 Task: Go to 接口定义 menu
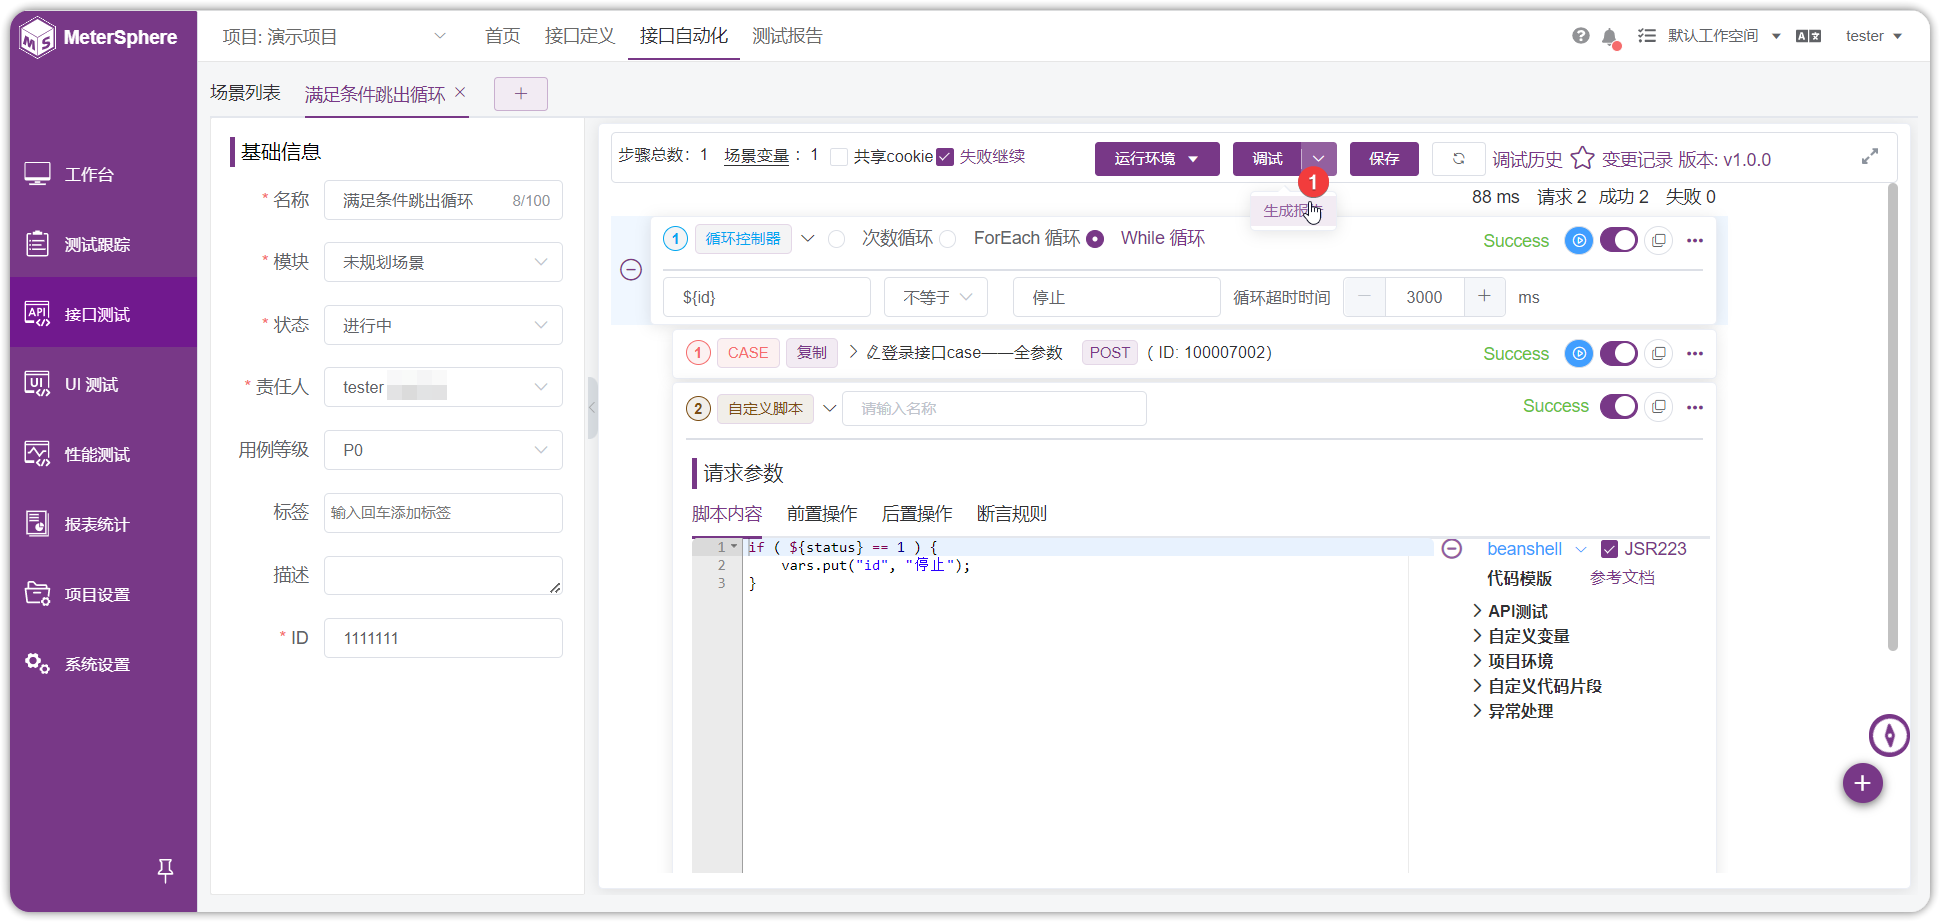click(580, 36)
